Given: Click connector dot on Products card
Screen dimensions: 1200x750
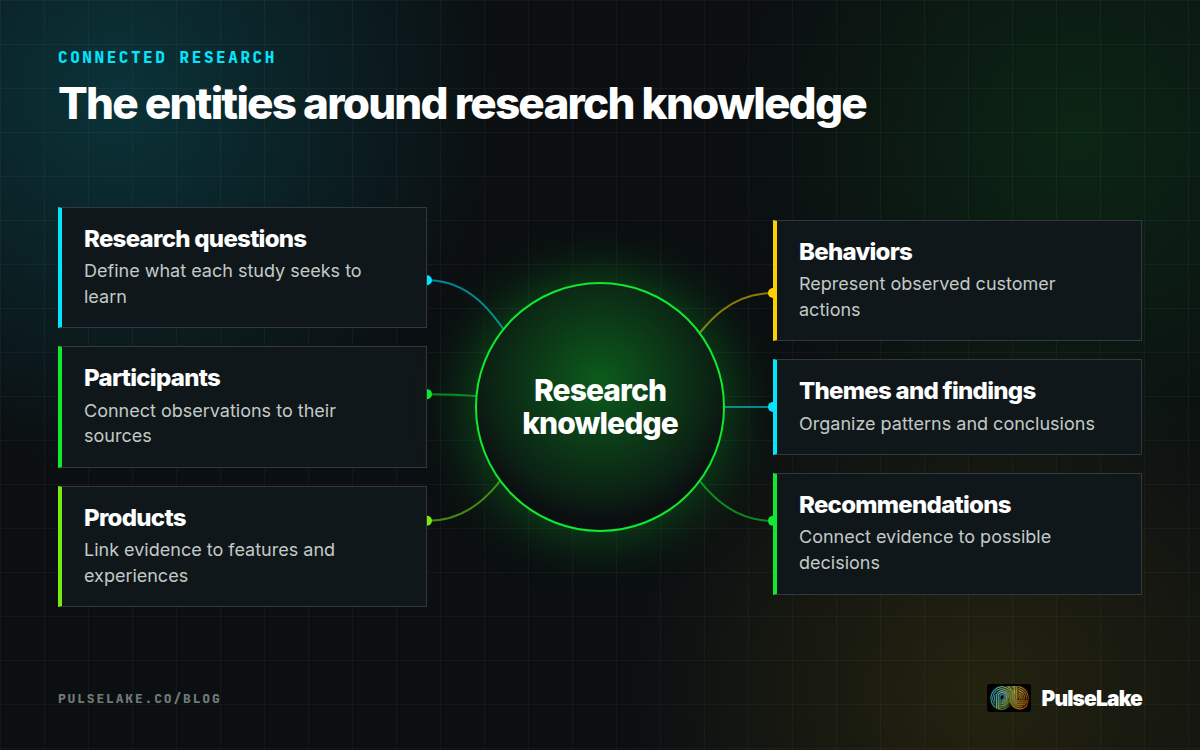Looking at the screenshot, I should click(x=428, y=520).
